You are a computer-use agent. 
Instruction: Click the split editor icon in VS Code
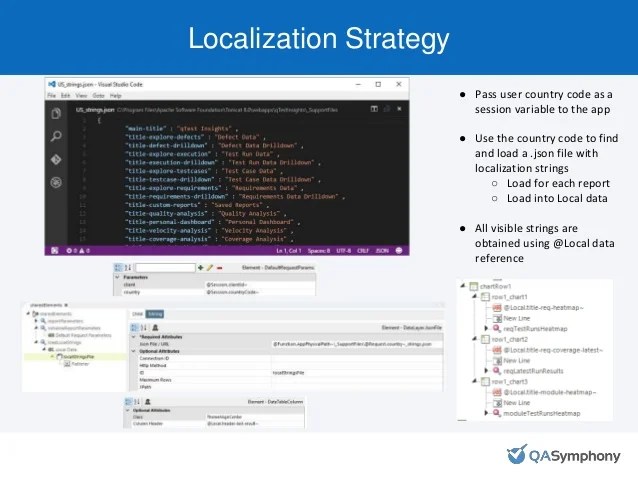pos(374,109)
